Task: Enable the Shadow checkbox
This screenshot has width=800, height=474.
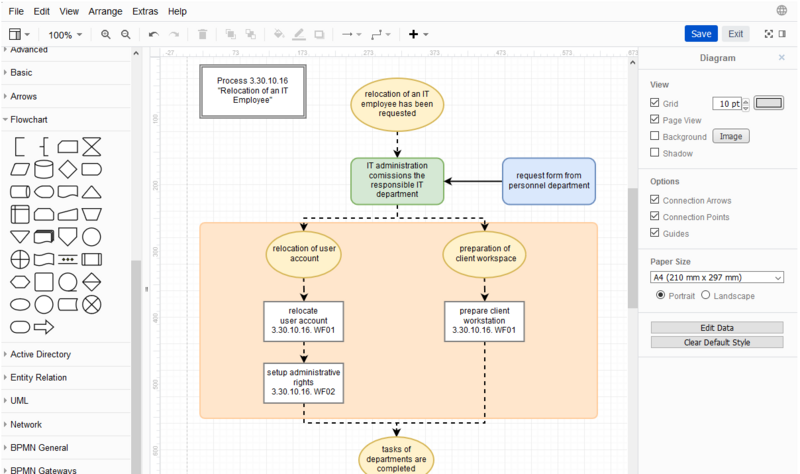Action: point(655,153)
